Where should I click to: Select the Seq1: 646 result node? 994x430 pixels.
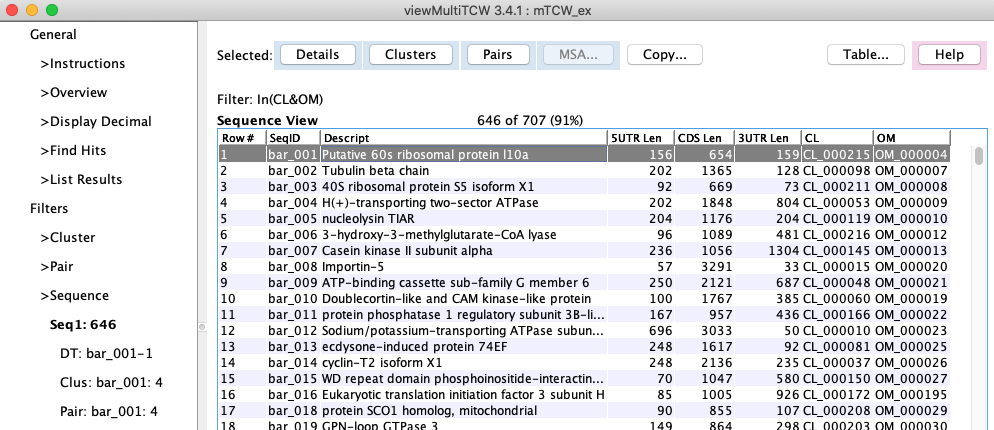[83, 325]
